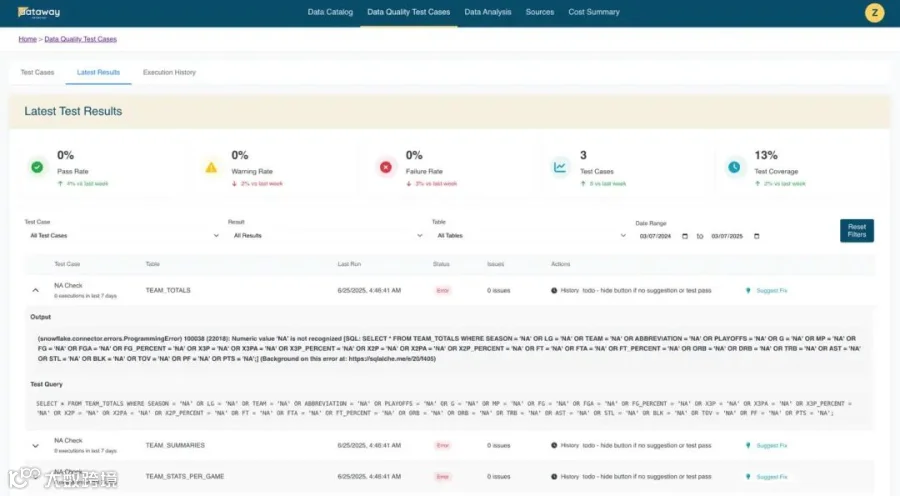Click the Issues column header
This screenshot has height=496, width=900.
495,264
